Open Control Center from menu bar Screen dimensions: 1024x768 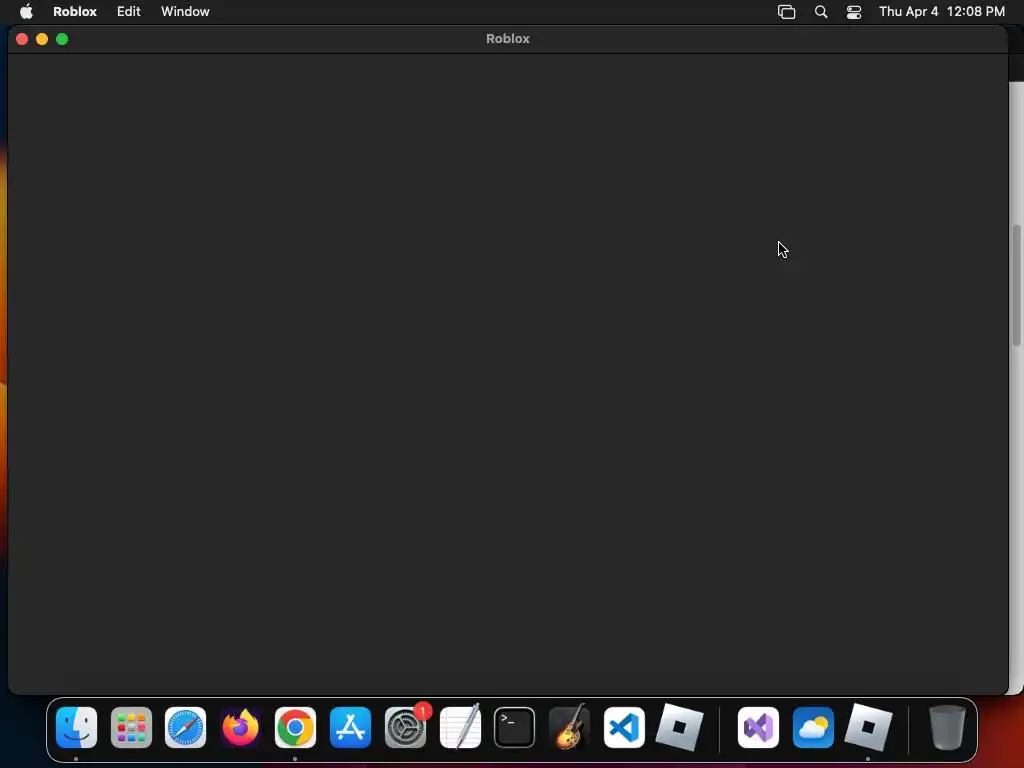[854, 12]
